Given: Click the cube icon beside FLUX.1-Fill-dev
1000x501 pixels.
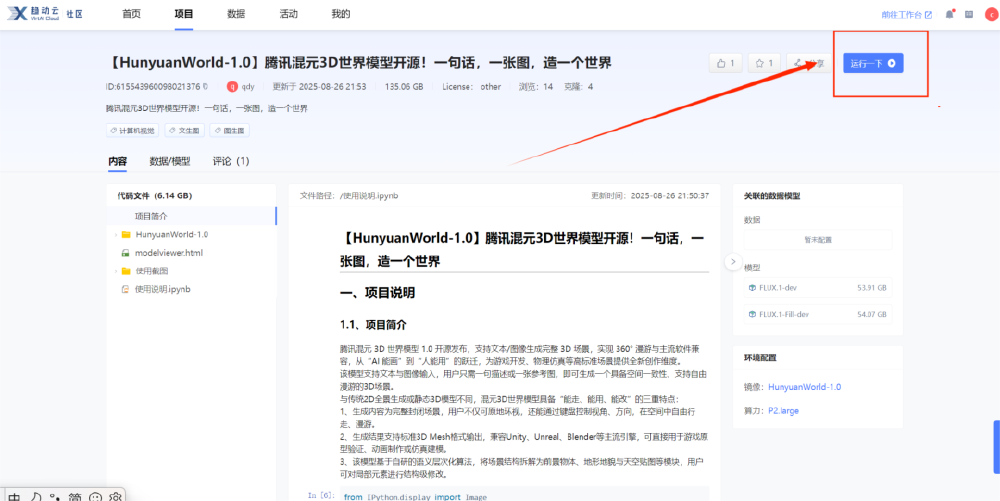Looking at the screenshot, I should point(753,314).
